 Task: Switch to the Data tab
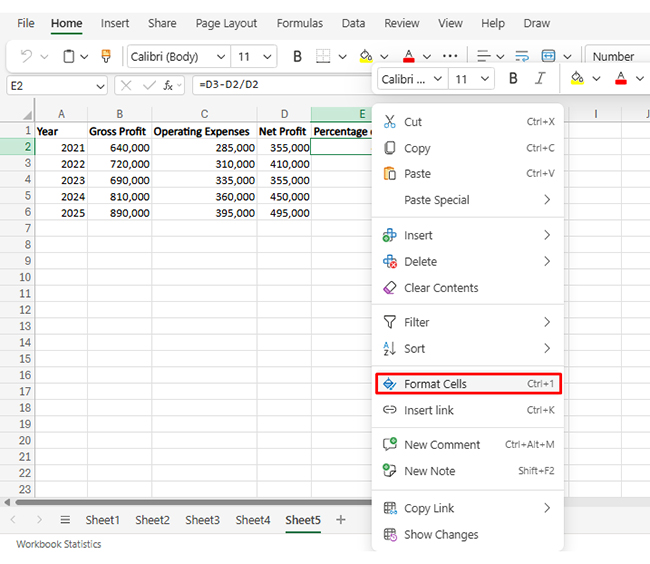click(x=353, y=23)
